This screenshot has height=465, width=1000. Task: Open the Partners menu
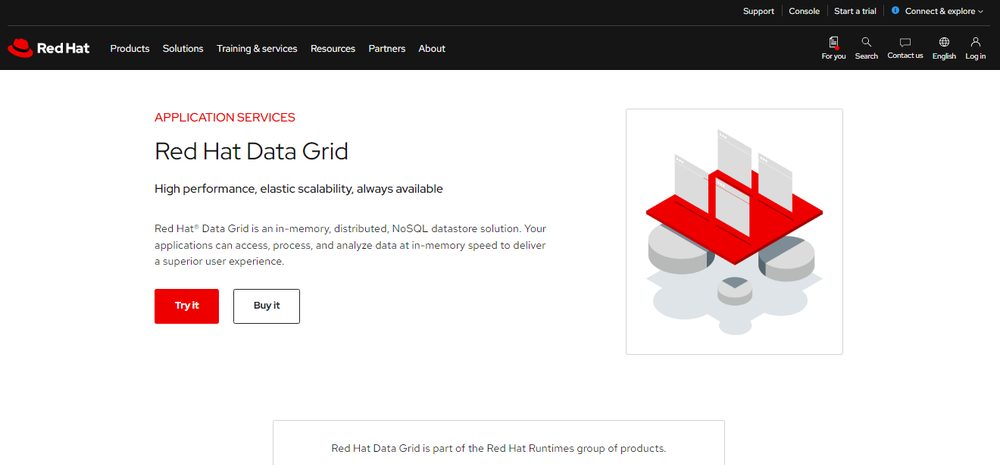pyautogui.click(x=387, y=48)
